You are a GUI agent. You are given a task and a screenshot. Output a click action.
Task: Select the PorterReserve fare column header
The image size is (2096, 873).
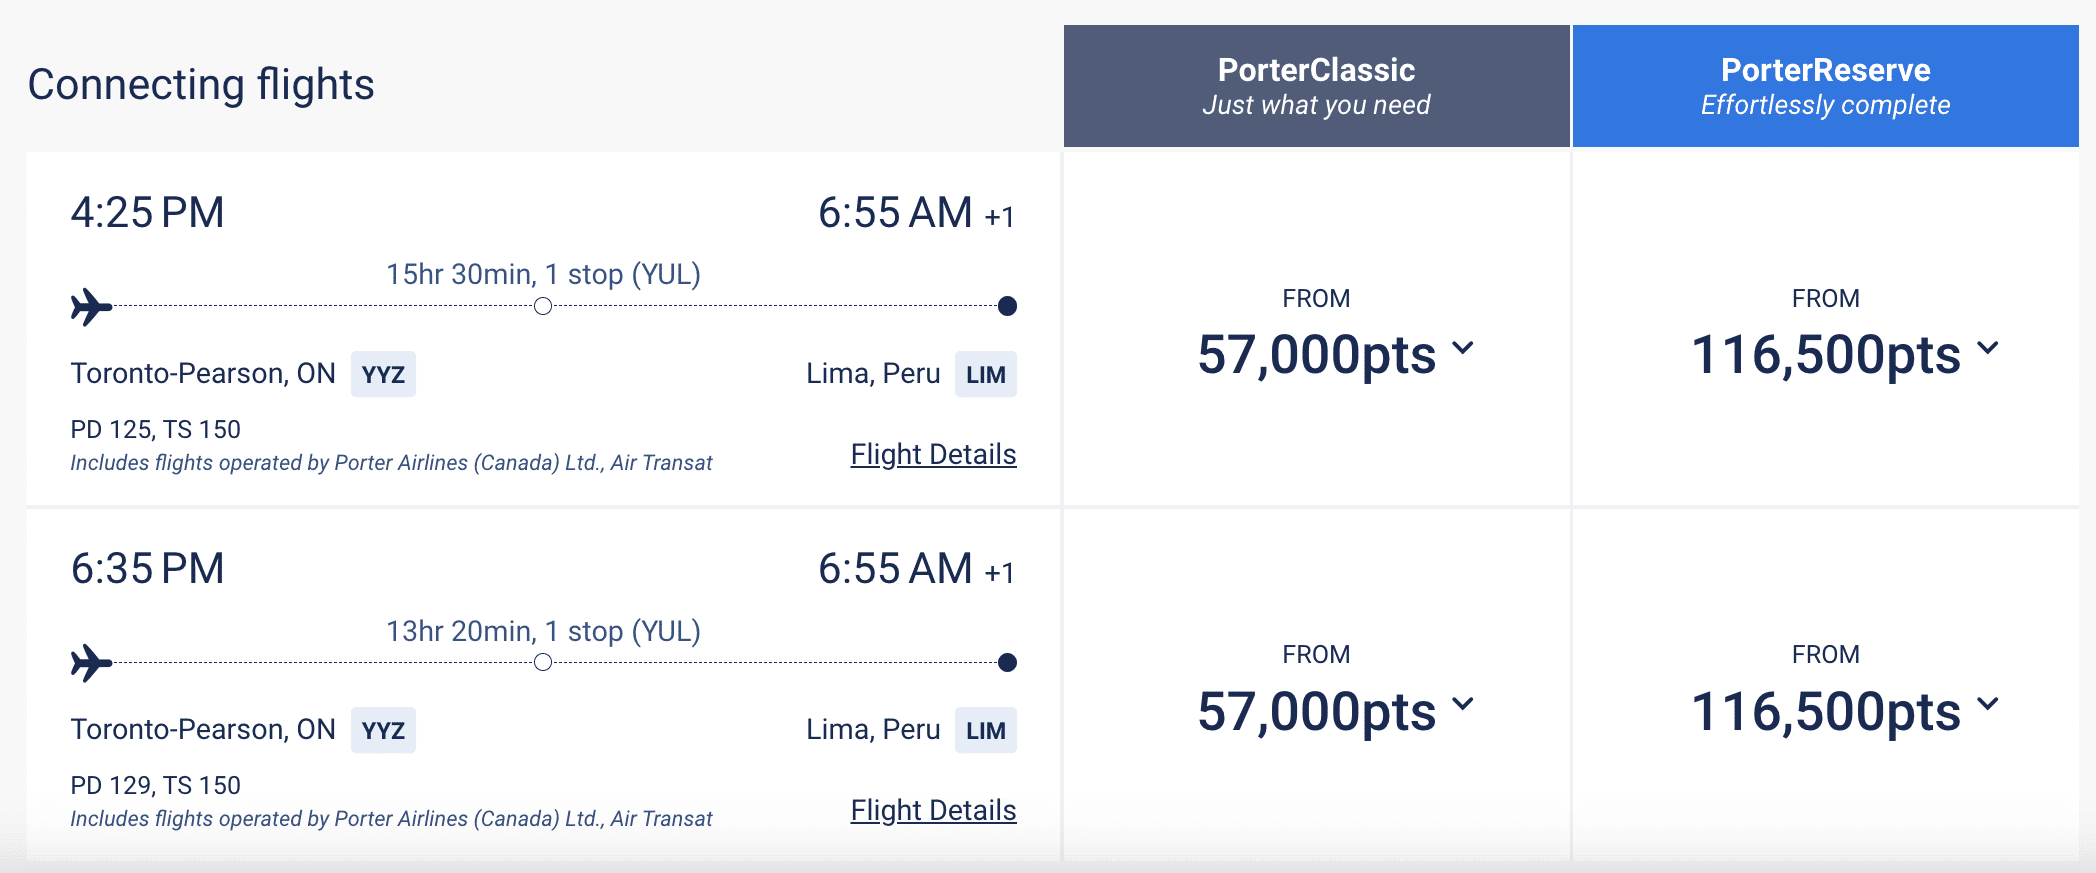tap(1825, 86)
